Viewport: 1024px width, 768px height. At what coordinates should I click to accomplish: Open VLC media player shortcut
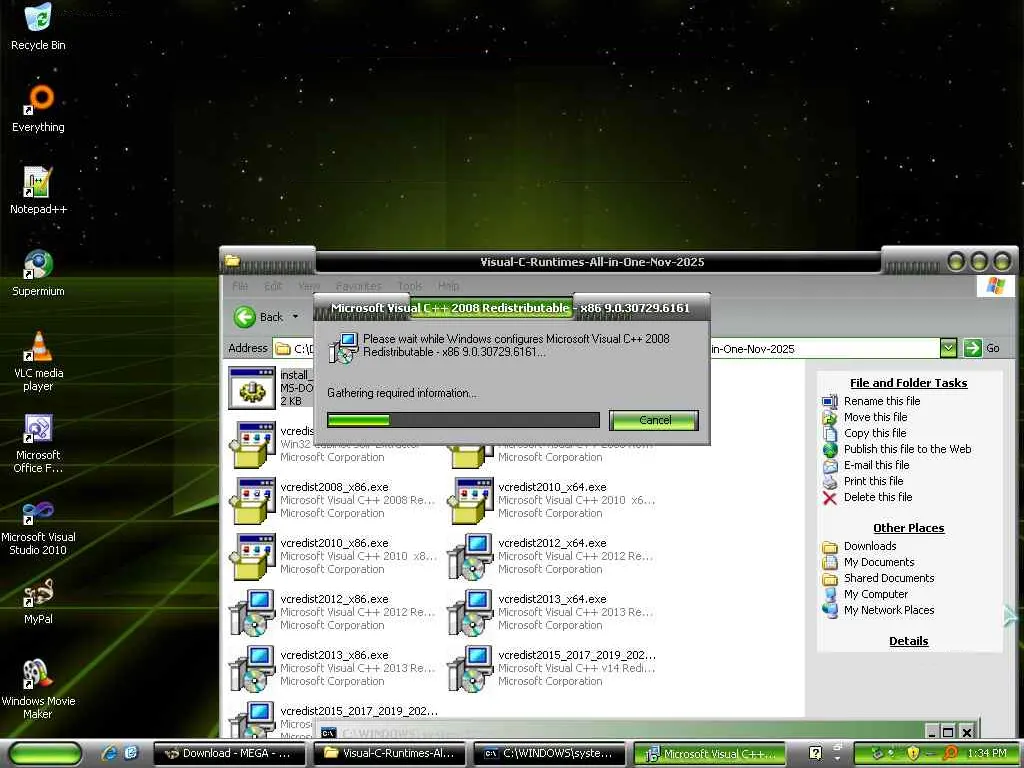pos(38,361)
